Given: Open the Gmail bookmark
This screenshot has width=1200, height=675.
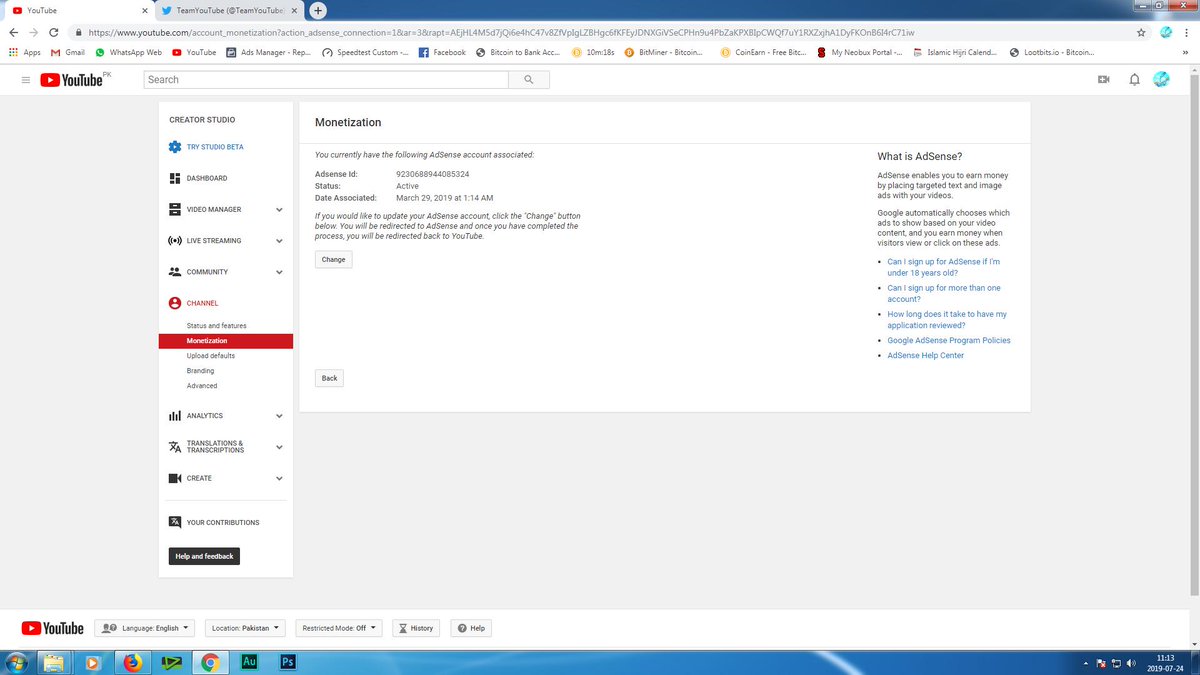Looking at the screenshot, I should 68,52.
